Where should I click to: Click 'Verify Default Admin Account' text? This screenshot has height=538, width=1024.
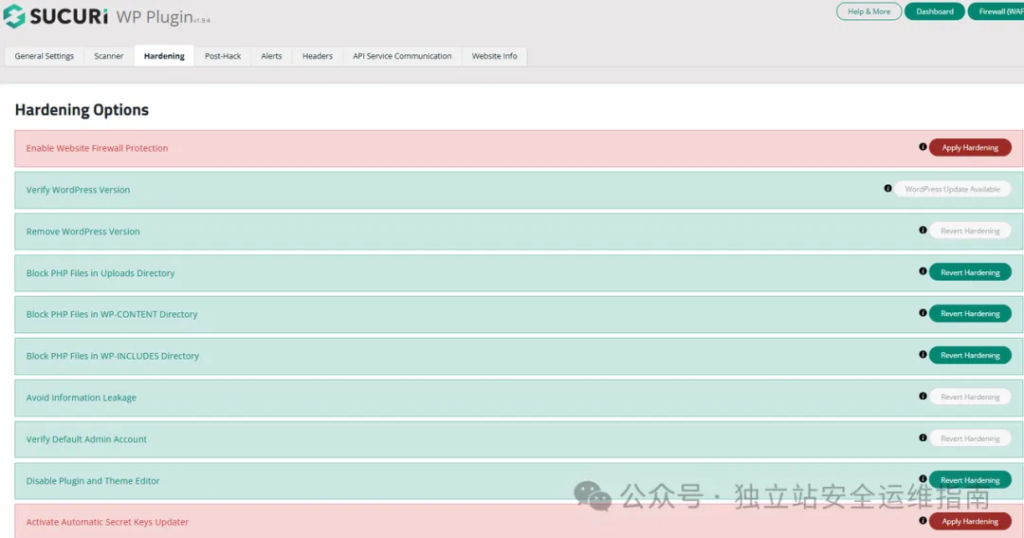(86, 439)
